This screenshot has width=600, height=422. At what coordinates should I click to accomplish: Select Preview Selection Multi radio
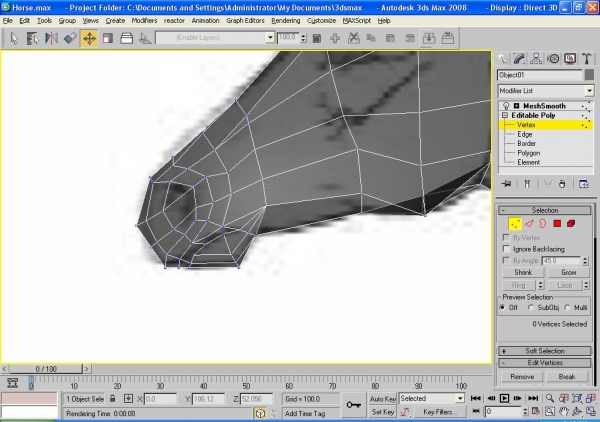tap(567, 307)
